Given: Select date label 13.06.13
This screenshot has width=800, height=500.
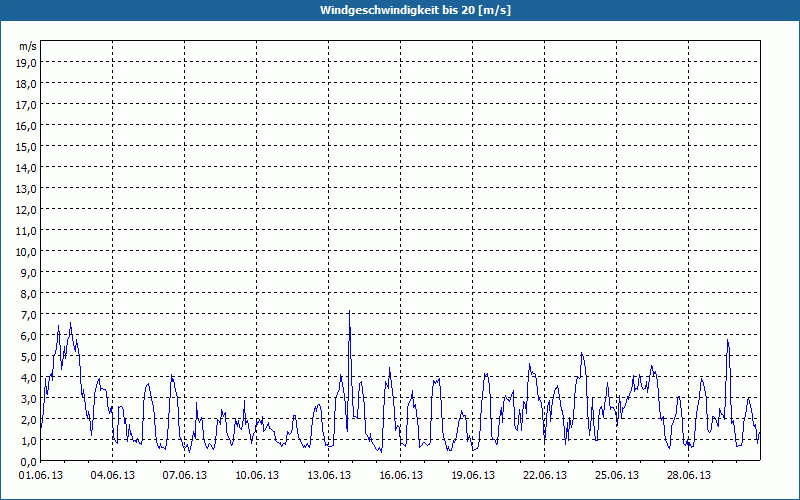Looking at the screenshot, I should coord(329,476).
